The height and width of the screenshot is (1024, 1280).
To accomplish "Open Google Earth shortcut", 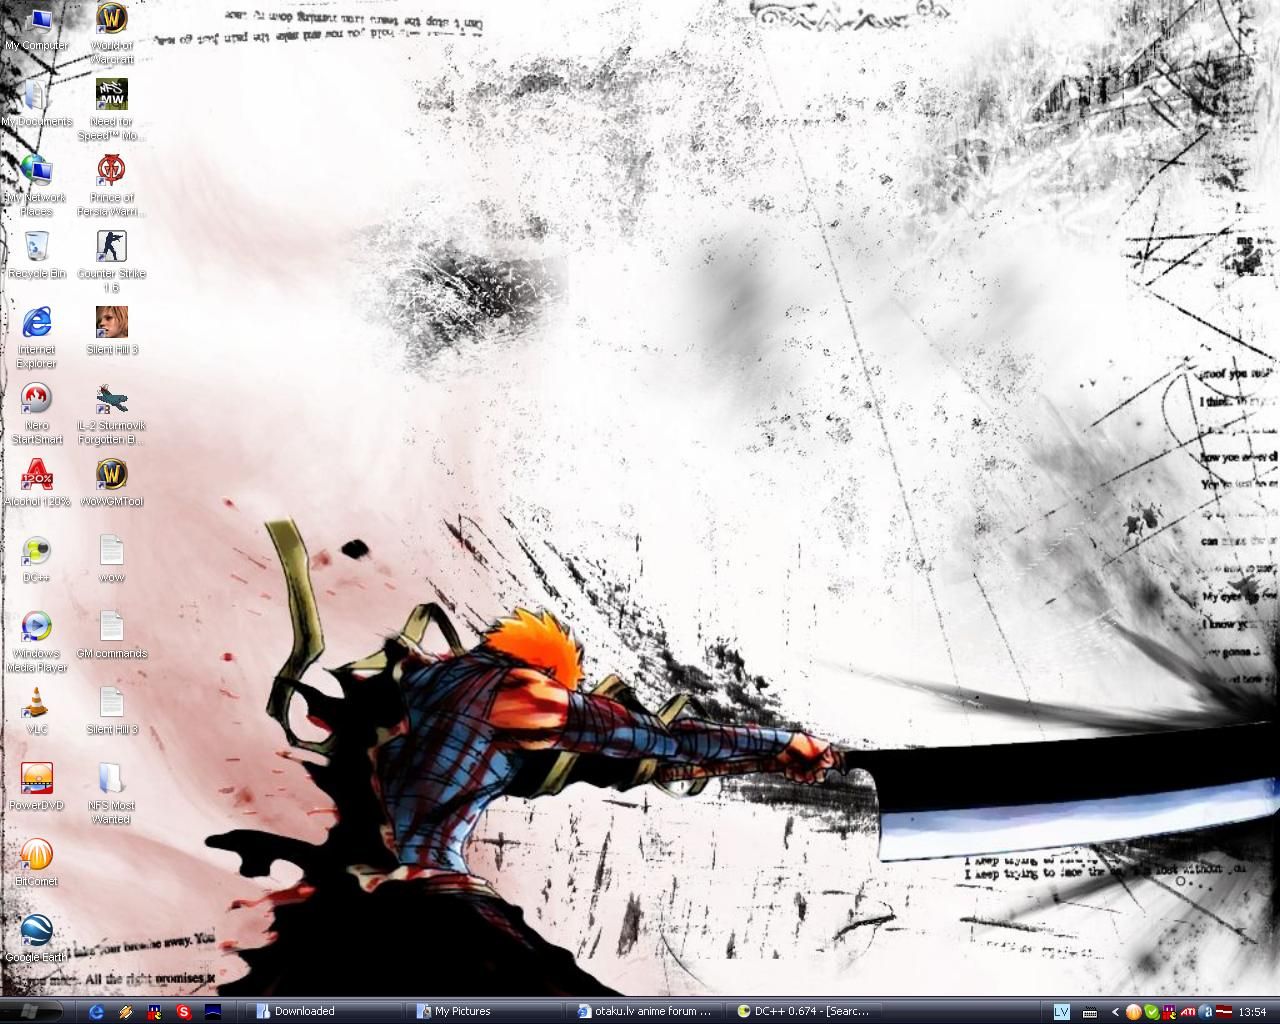I will pos(37,939).
